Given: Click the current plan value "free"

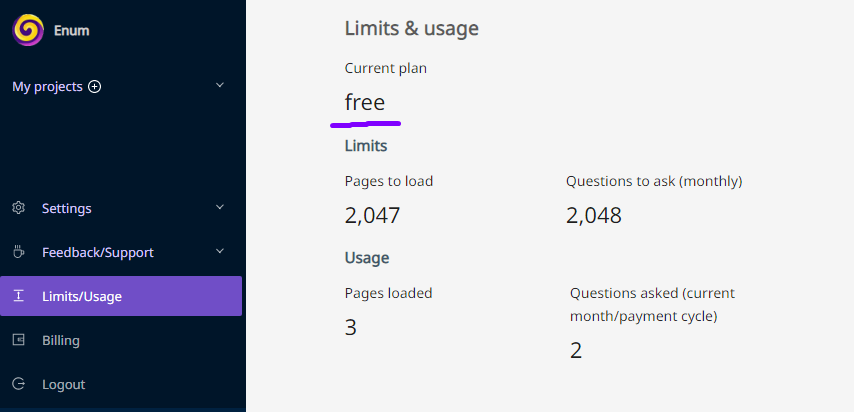Looking at the screenshot, I should (x=365, y=102).
